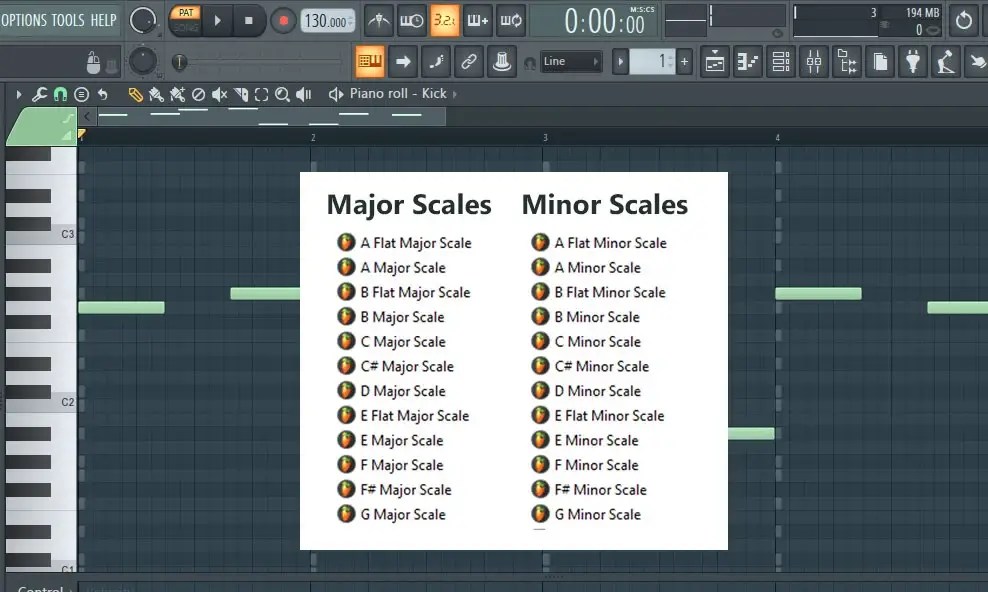Open the Line snap dropdown

571,62
